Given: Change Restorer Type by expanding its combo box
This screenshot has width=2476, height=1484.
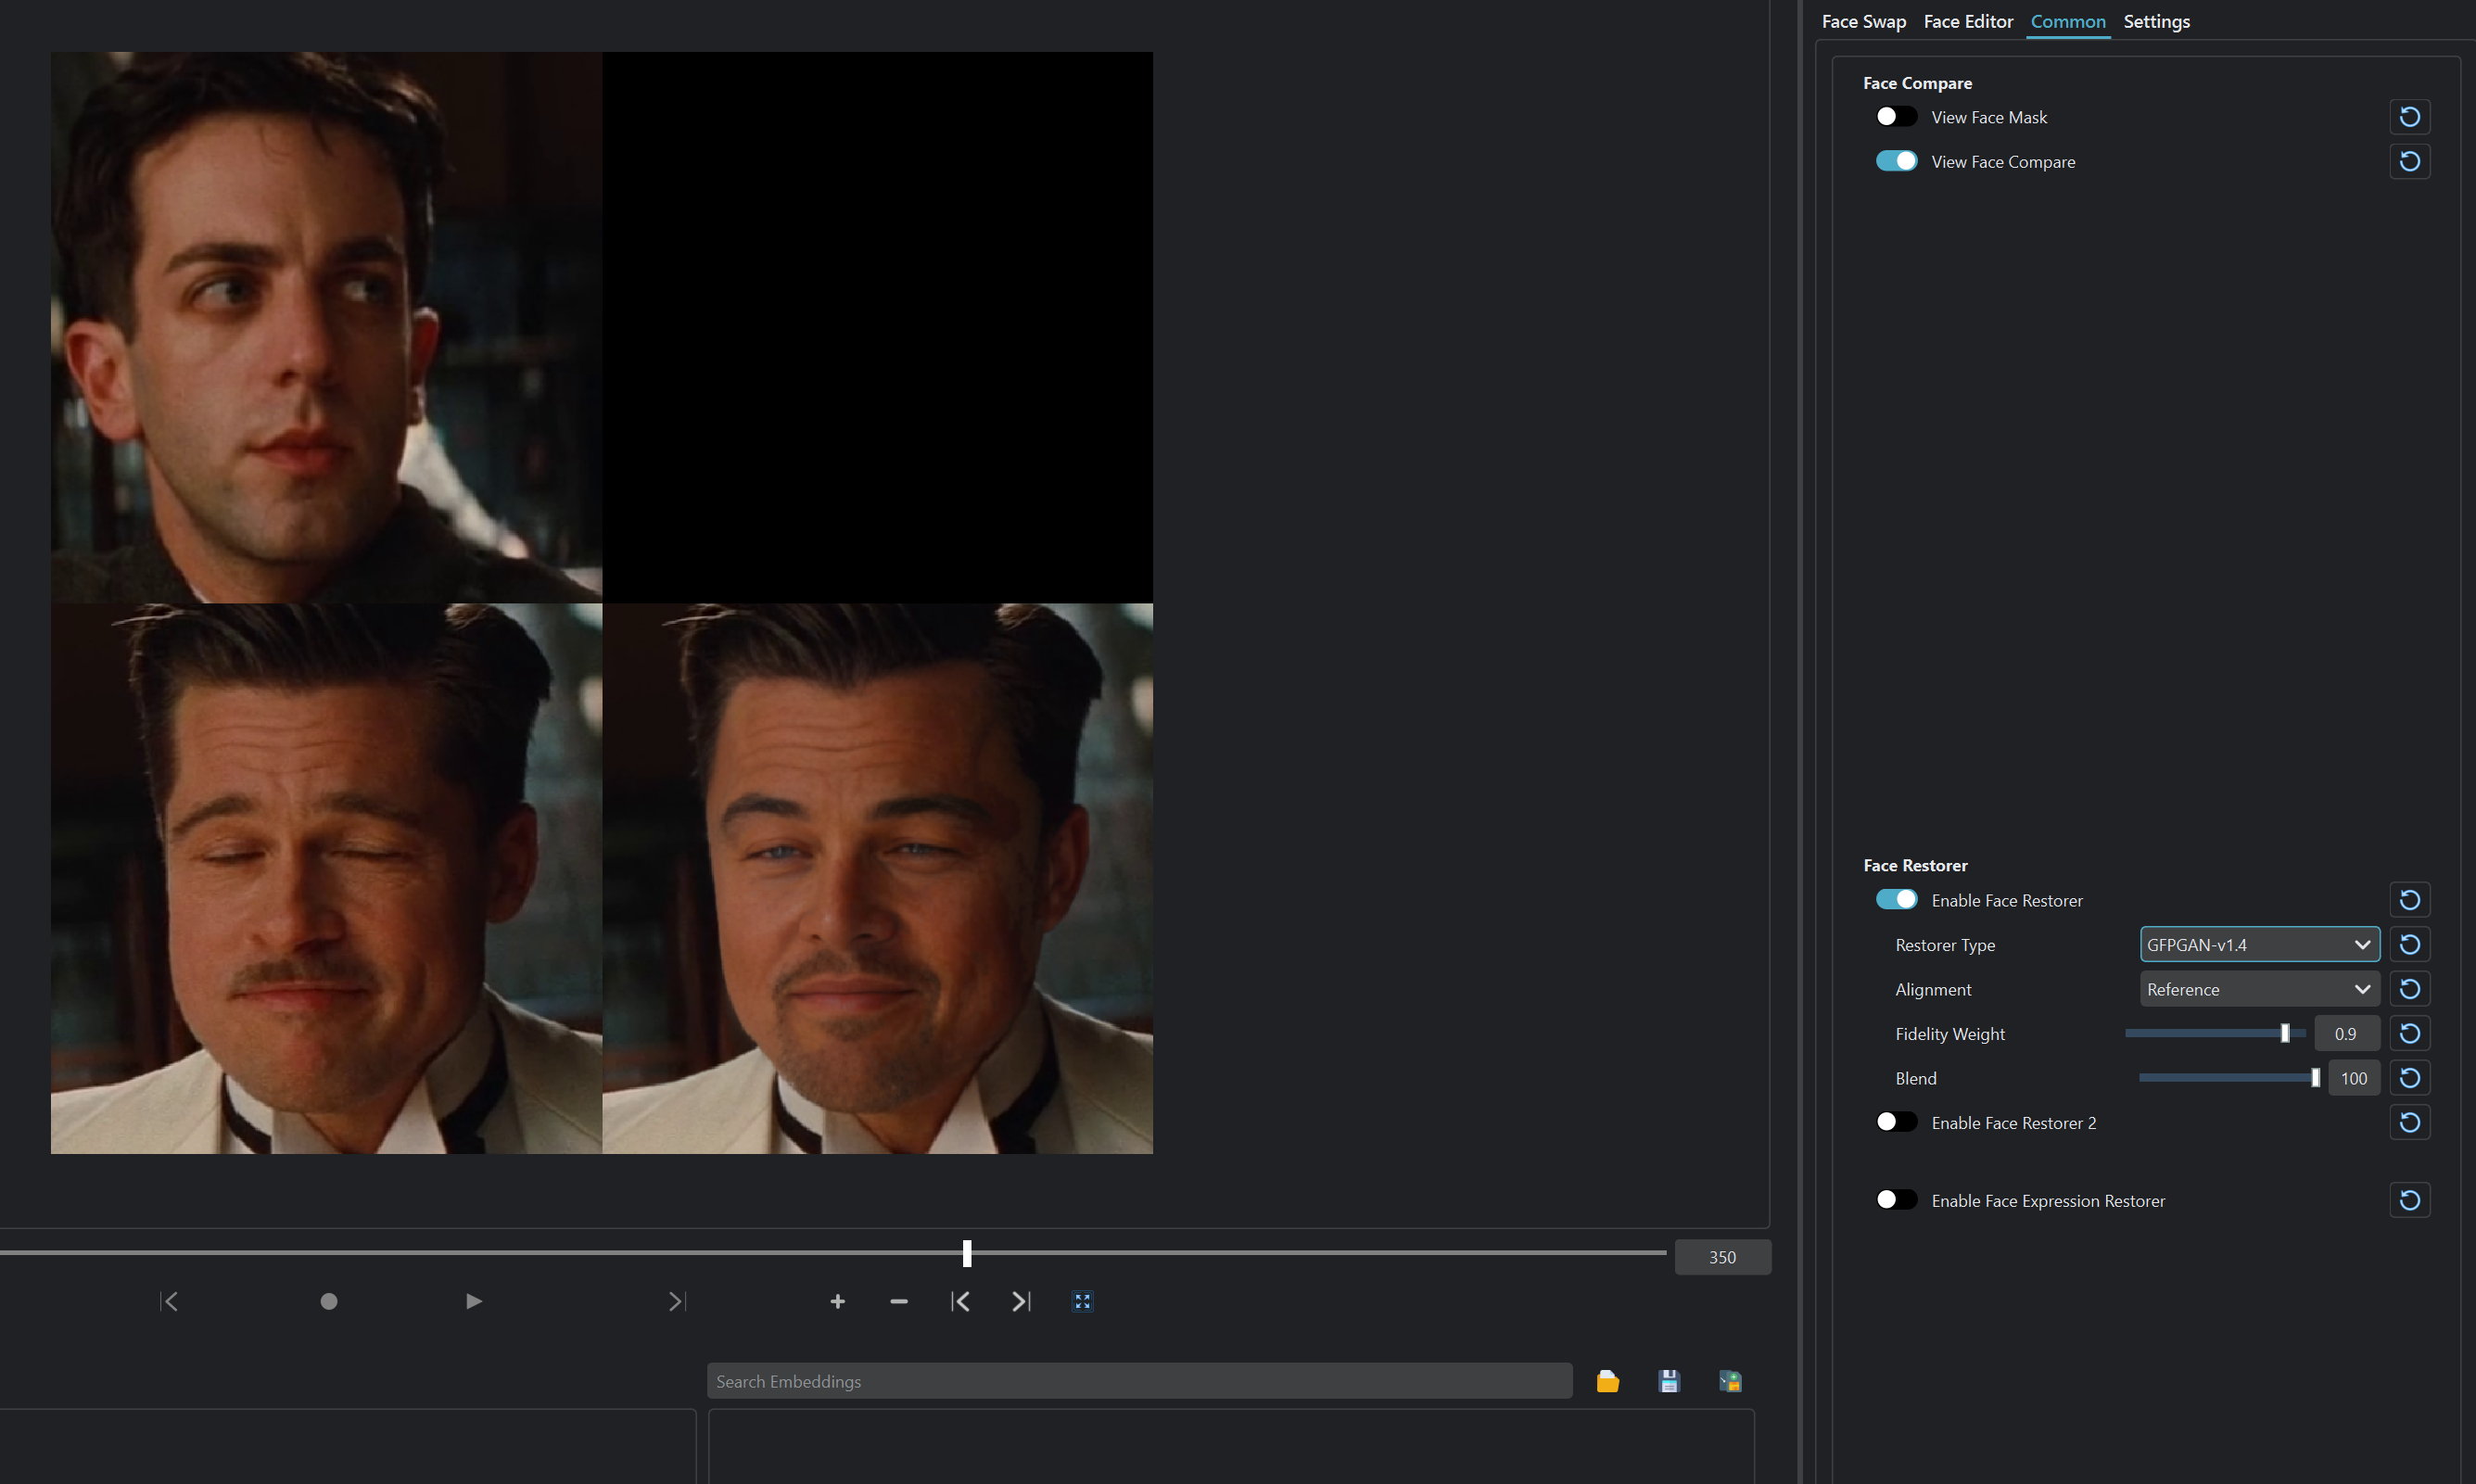Looking at the screenshot, I should (2363, 944).
